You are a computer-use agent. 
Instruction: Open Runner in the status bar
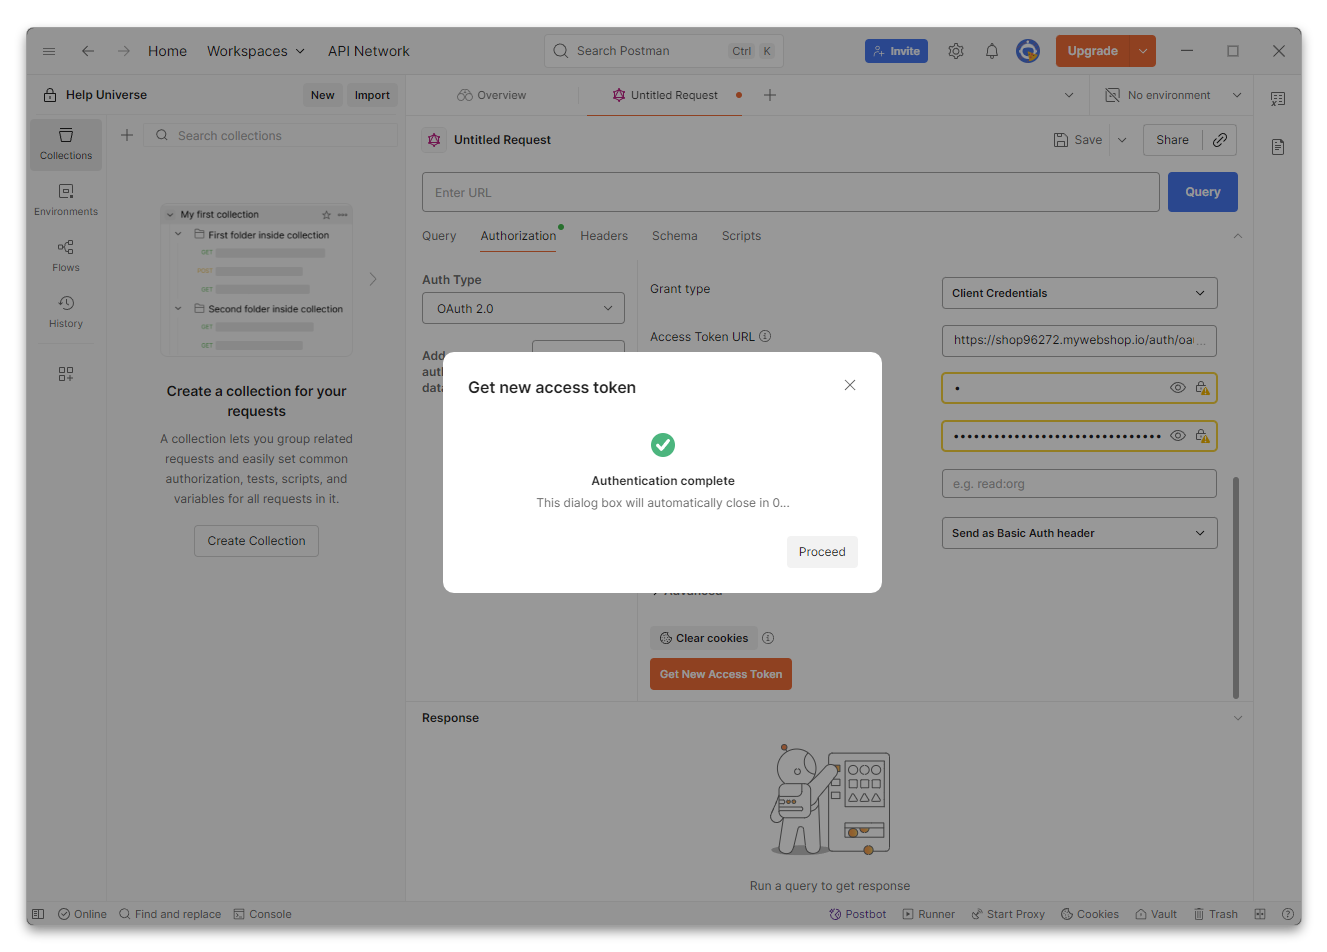pos(929,914)
